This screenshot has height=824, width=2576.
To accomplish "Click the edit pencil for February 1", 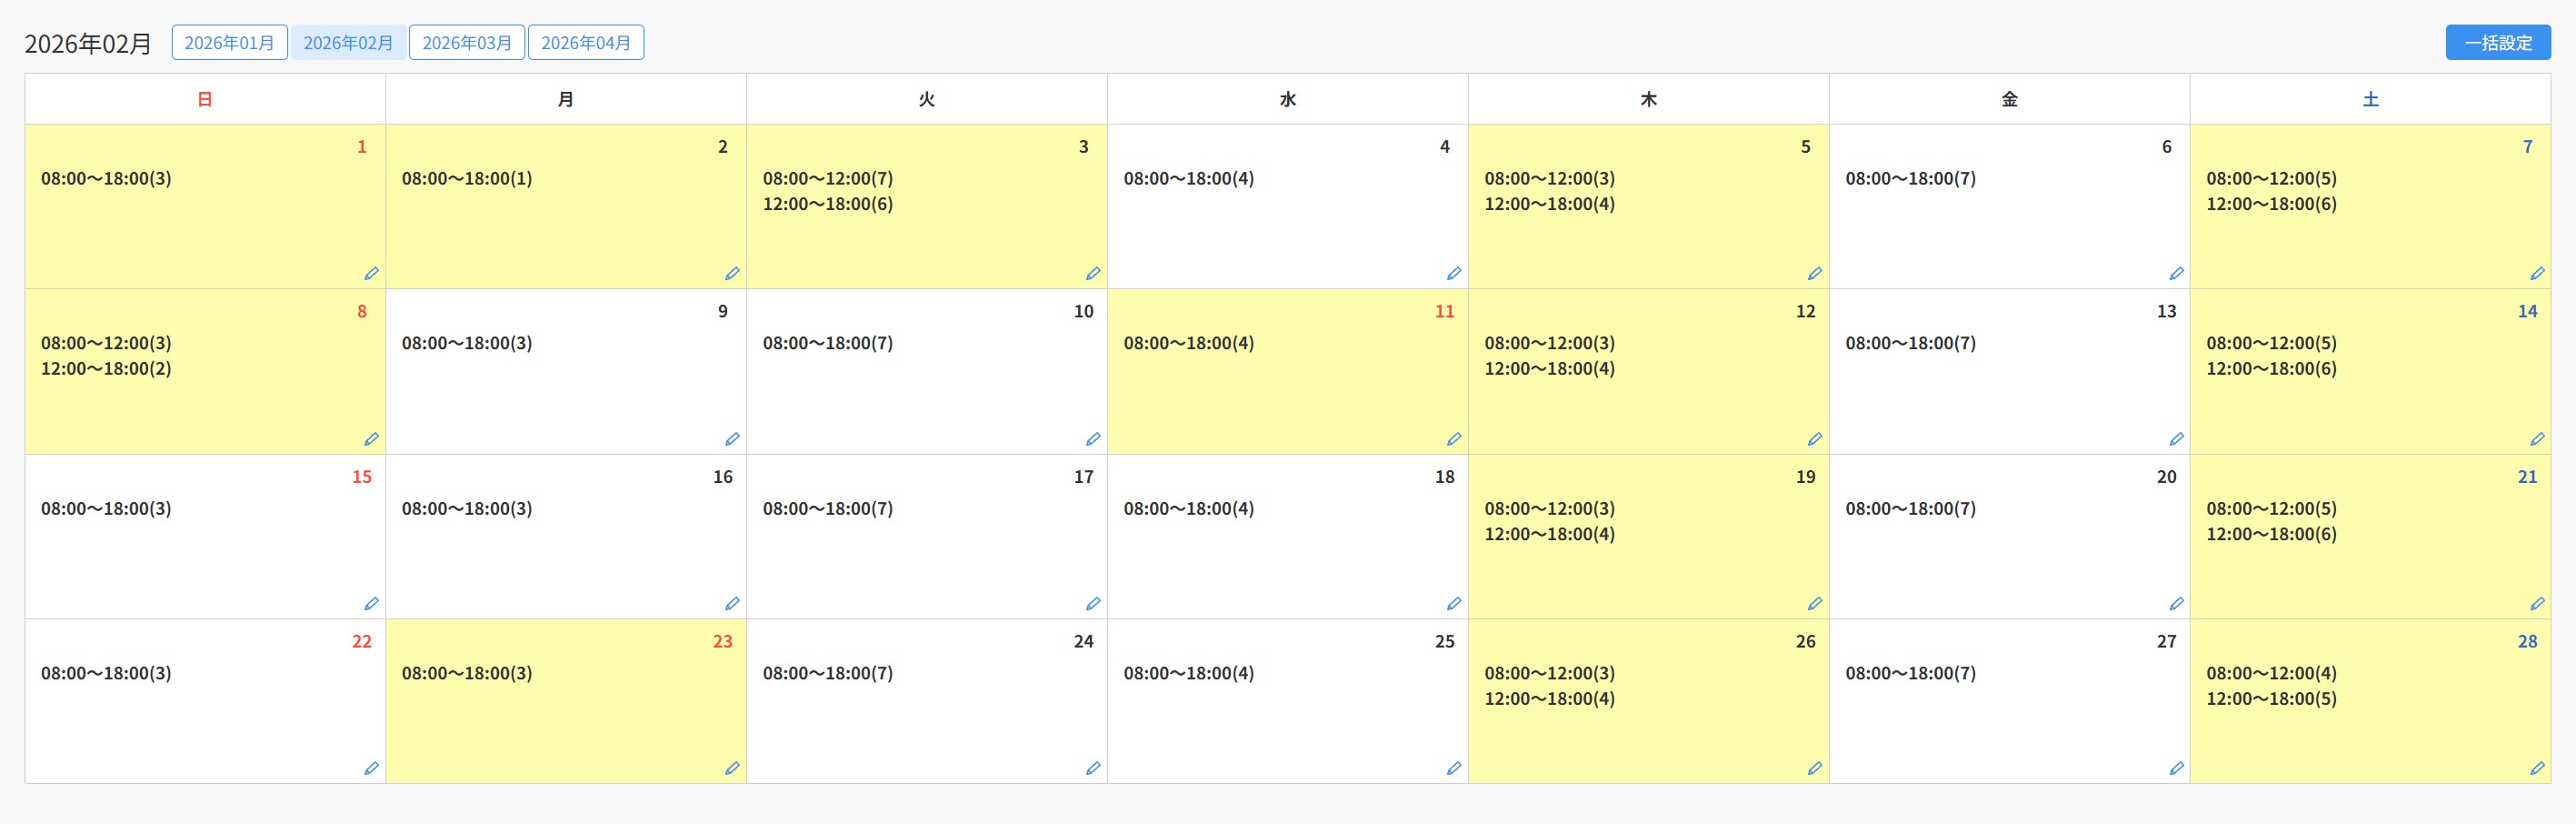I will coord(371,273).
